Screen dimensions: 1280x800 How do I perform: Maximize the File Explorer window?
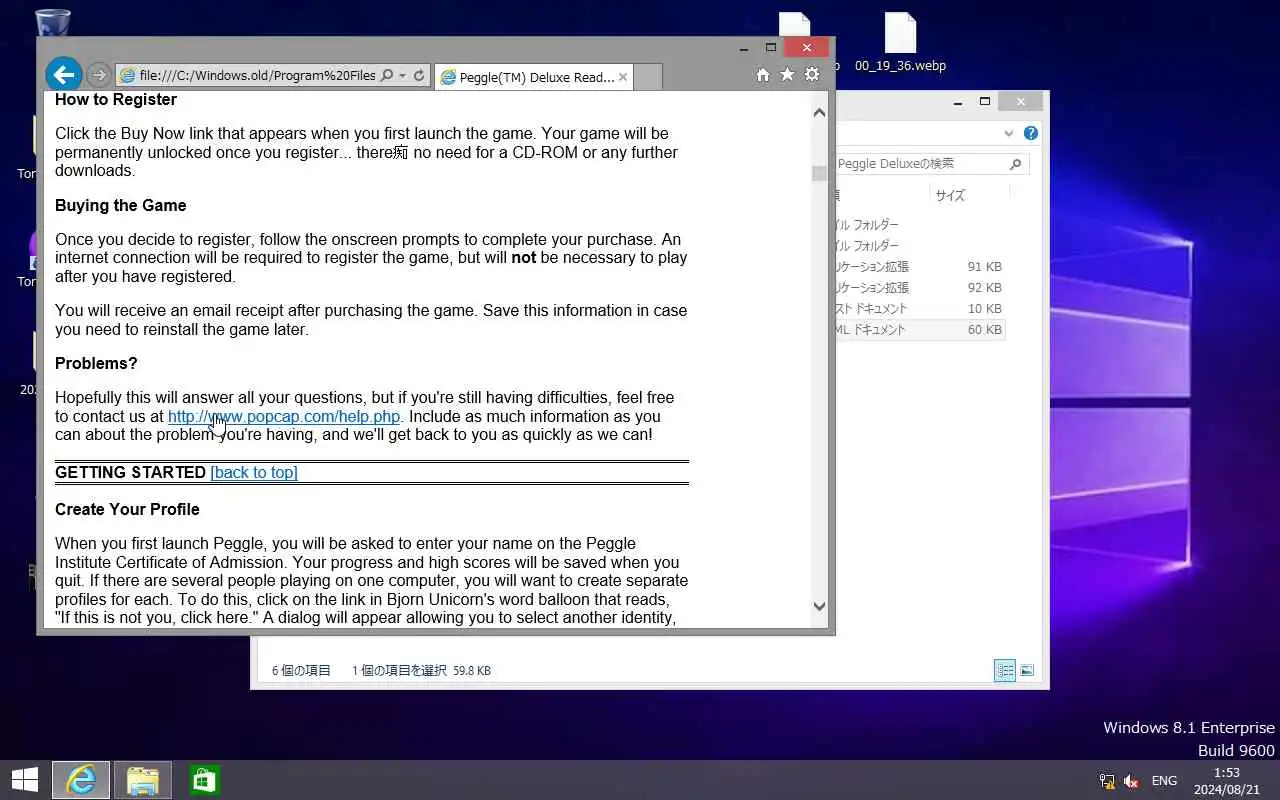985,101
